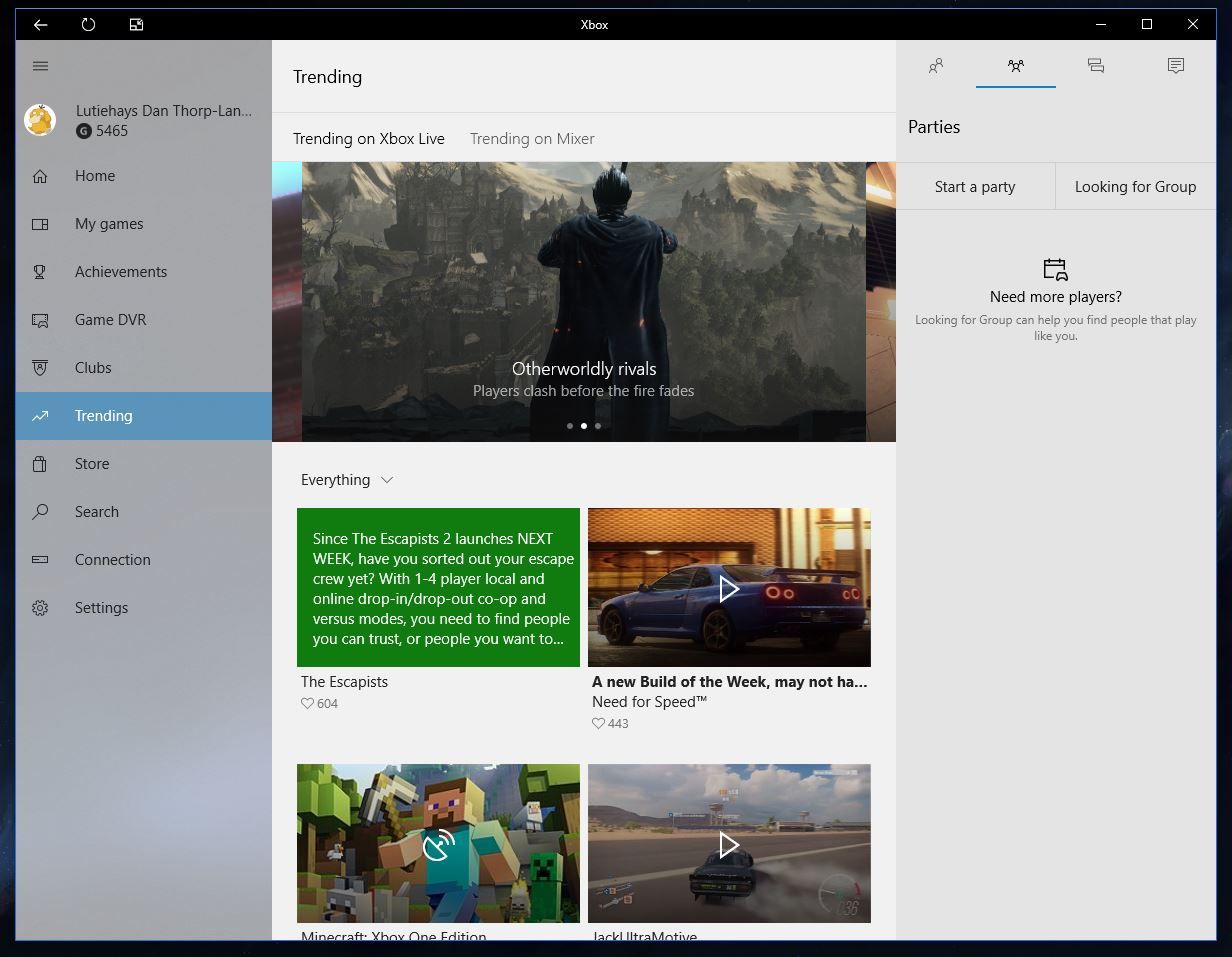Enter compact overlay mode
This screenshot has height=957, width=1232.
pyautogui.click(x=136, y=24)
